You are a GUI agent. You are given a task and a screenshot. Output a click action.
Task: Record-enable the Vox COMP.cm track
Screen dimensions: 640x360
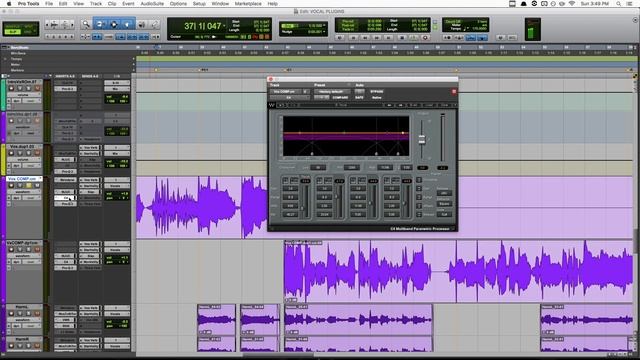tap(11, 186)
